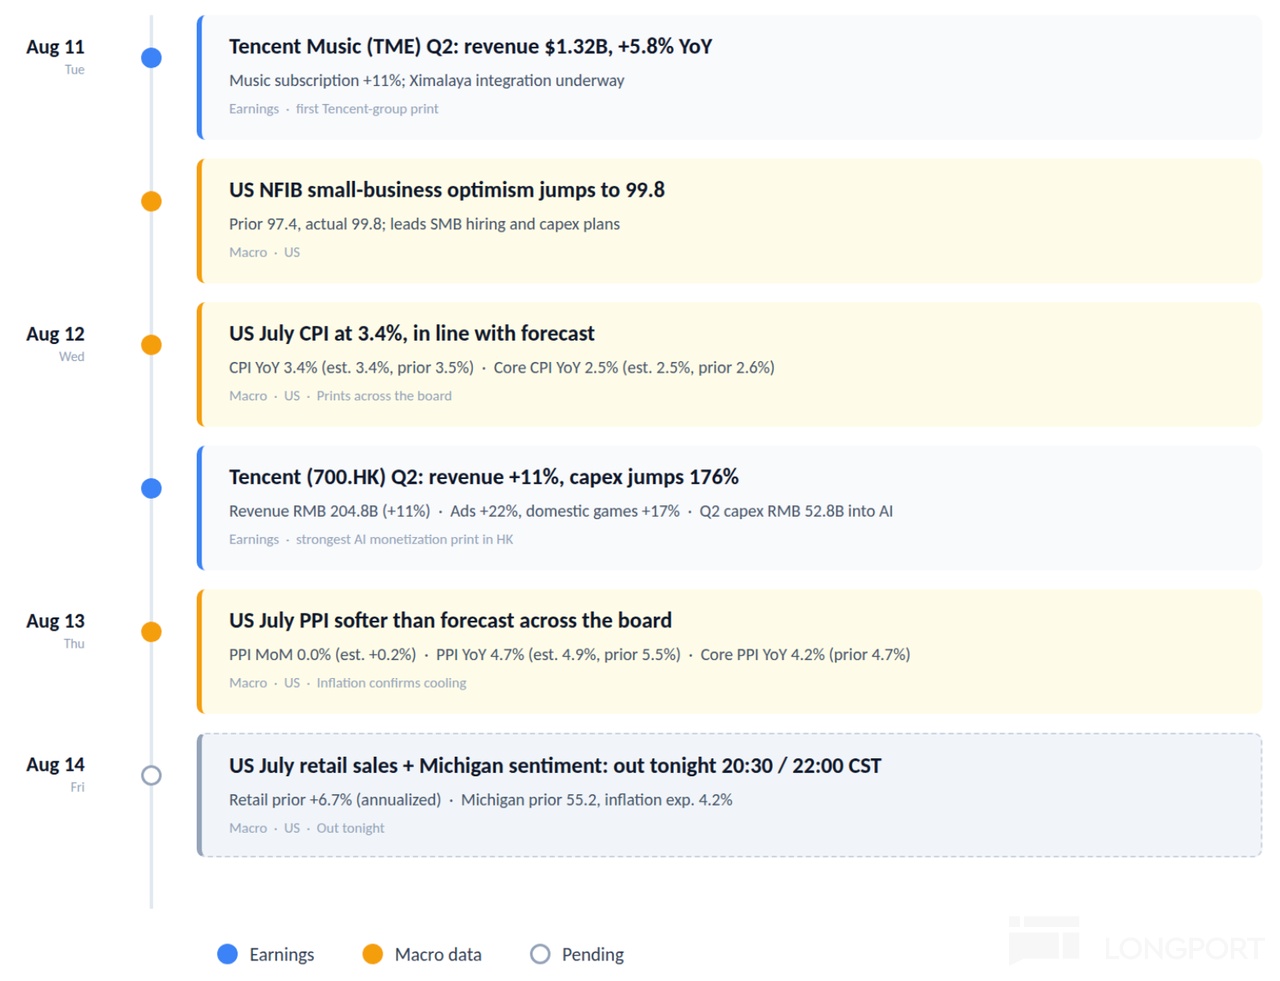The width and height of the screenshot is (1280, 981).
Task: Open the retail sales and Michigan sentiment card
Action: coord(730,795)
